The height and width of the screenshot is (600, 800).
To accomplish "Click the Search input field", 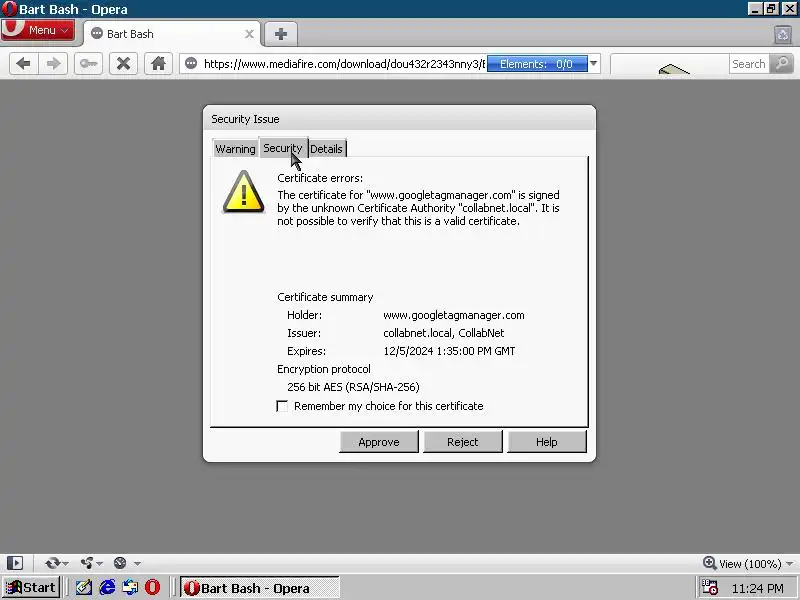I will [748, 64].
